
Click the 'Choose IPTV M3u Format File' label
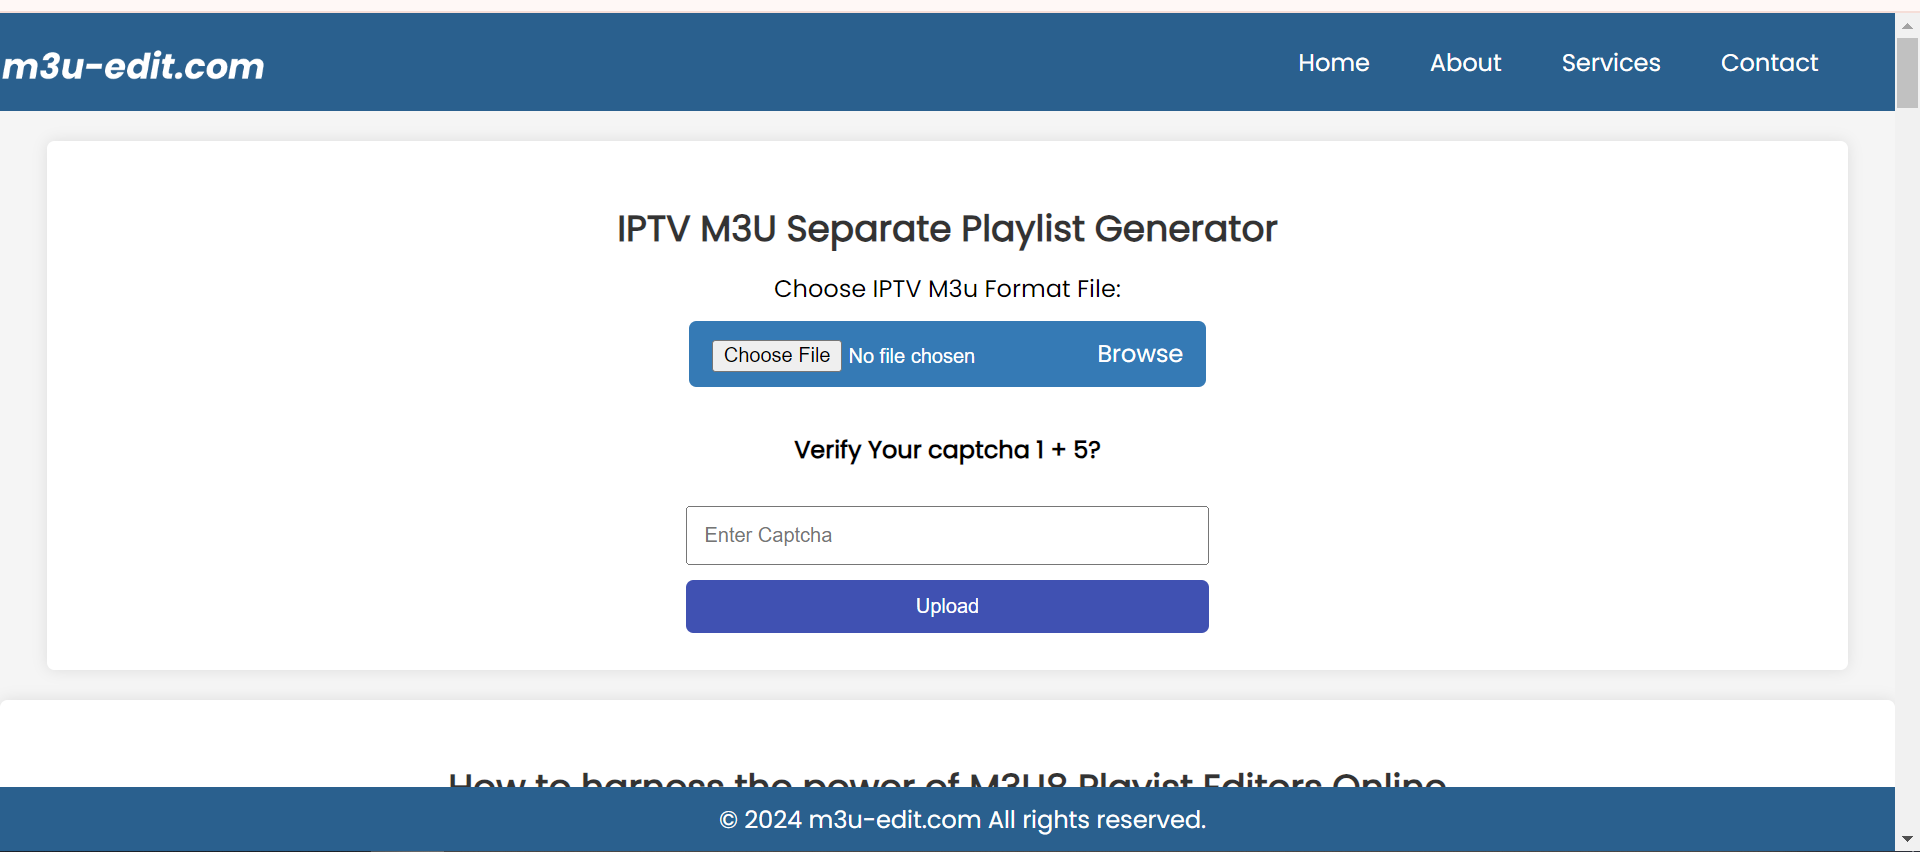coord(946,289)
